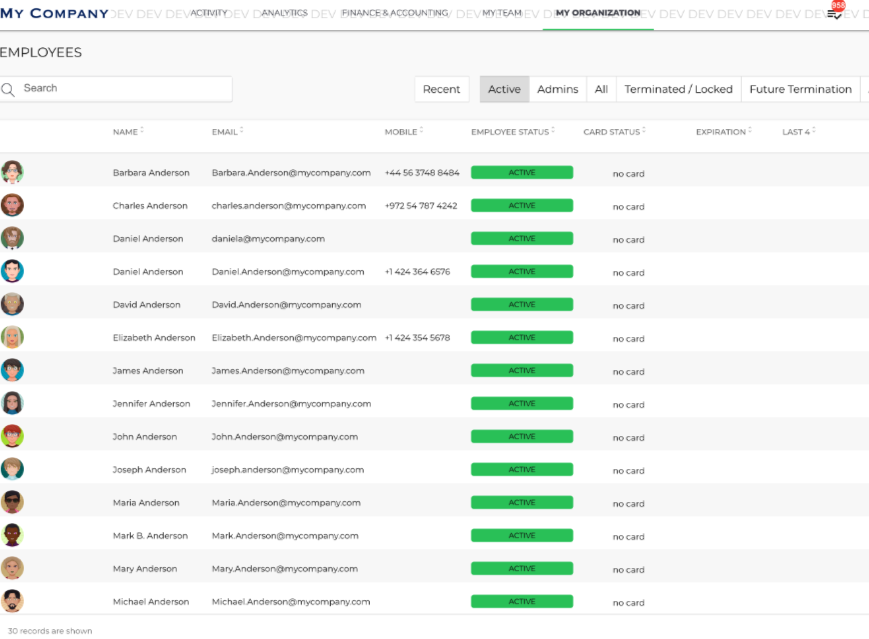This screenshot has height=639, width=869.
Task: Open Barbara Anderson's avatar
Action: click(12, 172)
